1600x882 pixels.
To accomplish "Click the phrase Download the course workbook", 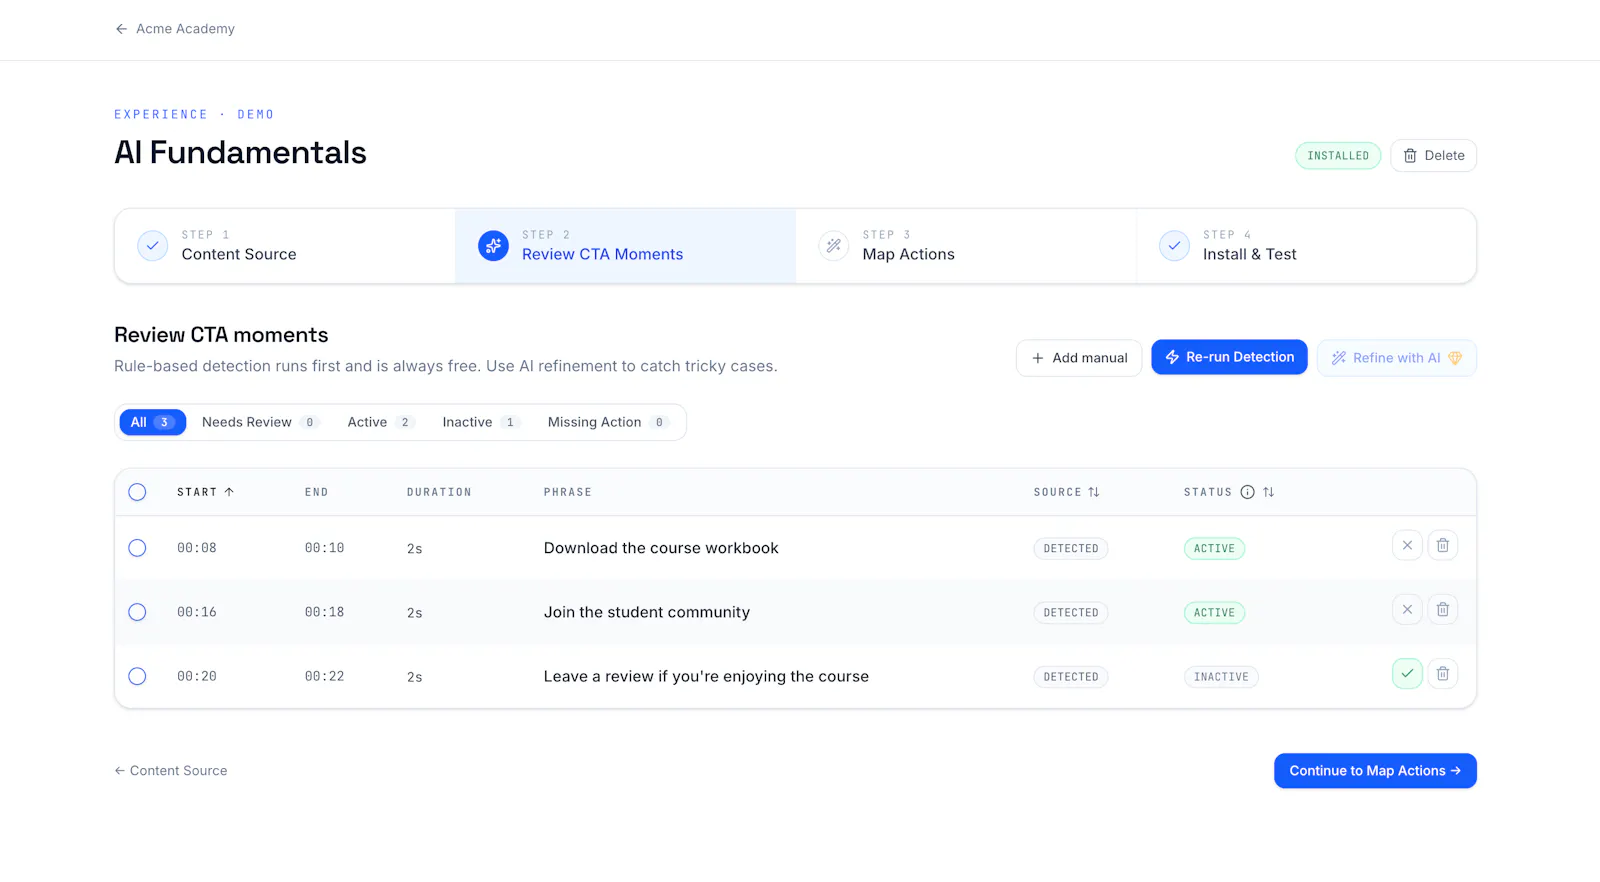I will pyautogui.click(x=661, y=548).
